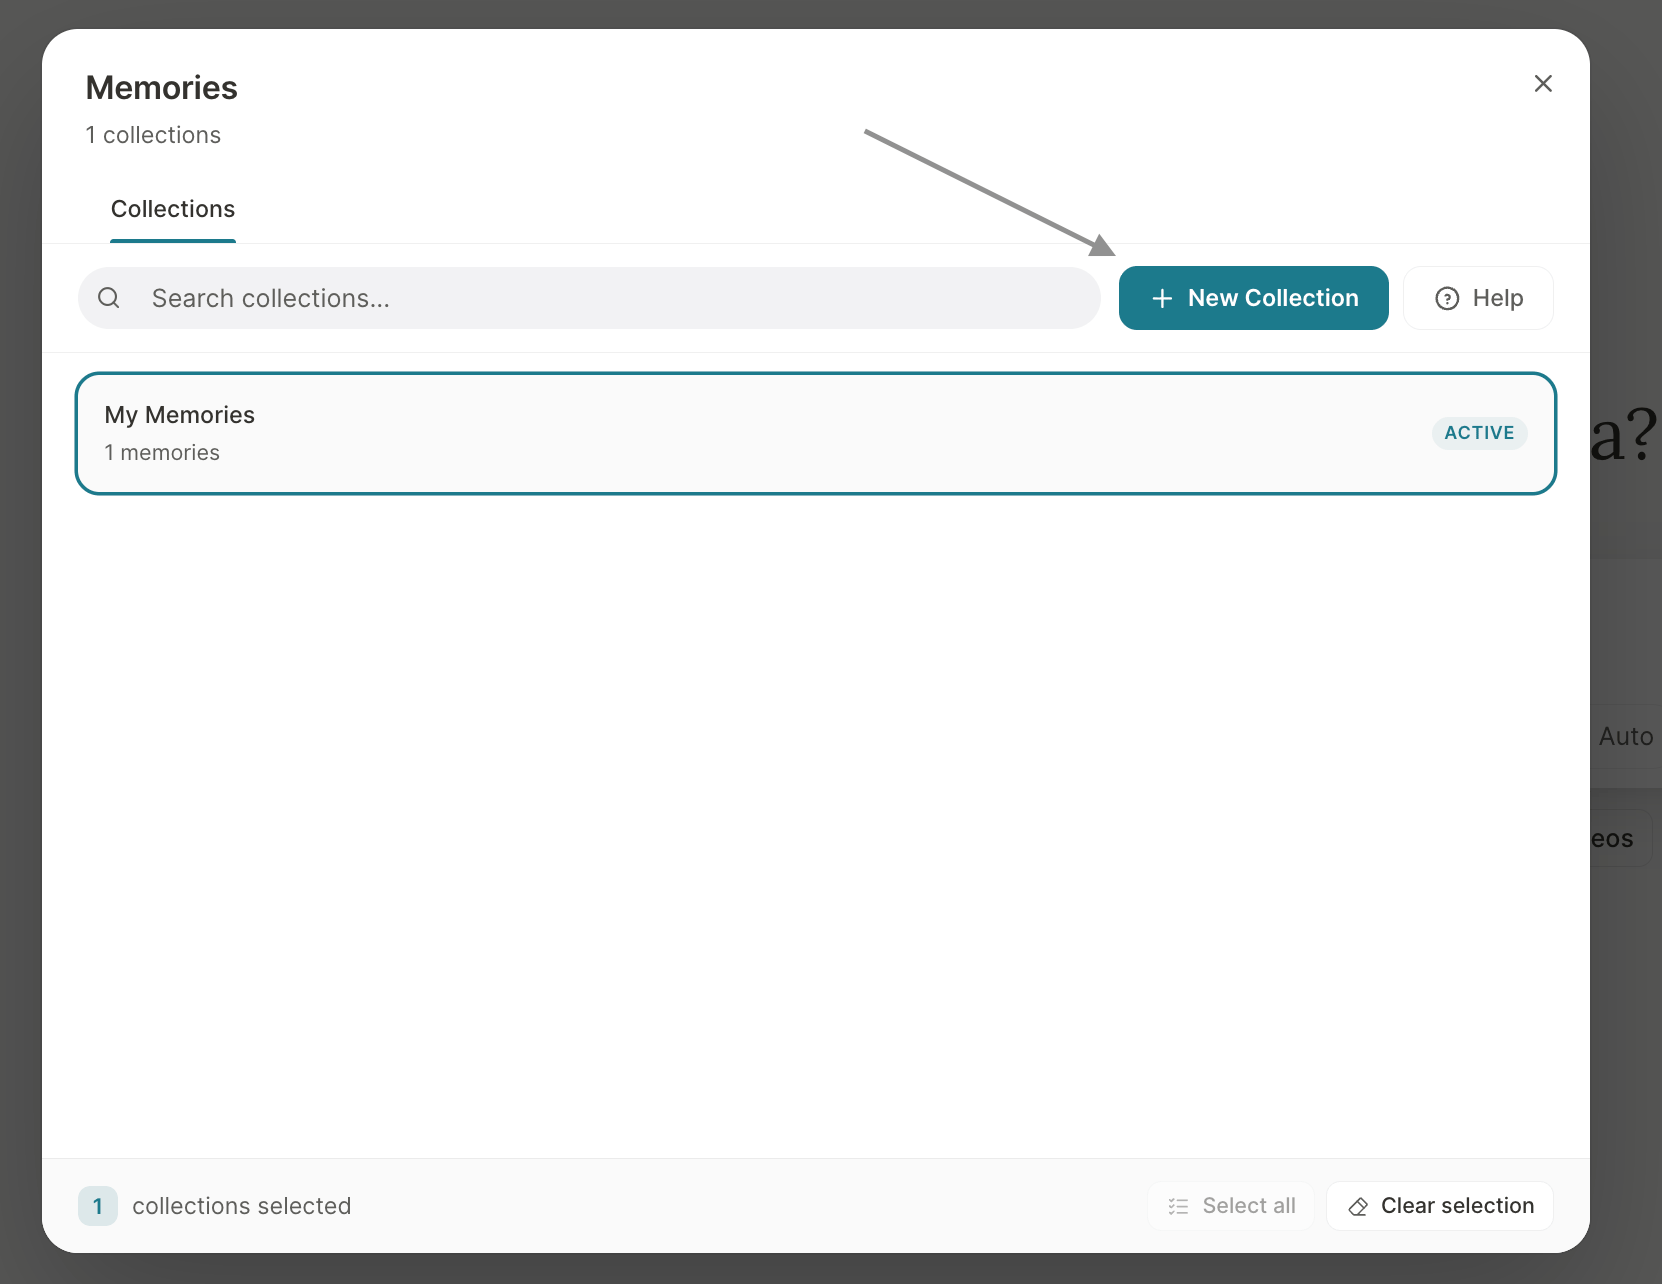The image size is (1662, 1284).
Task: Click the selected count badge '1'
Action: click(x=98, y=1206)
